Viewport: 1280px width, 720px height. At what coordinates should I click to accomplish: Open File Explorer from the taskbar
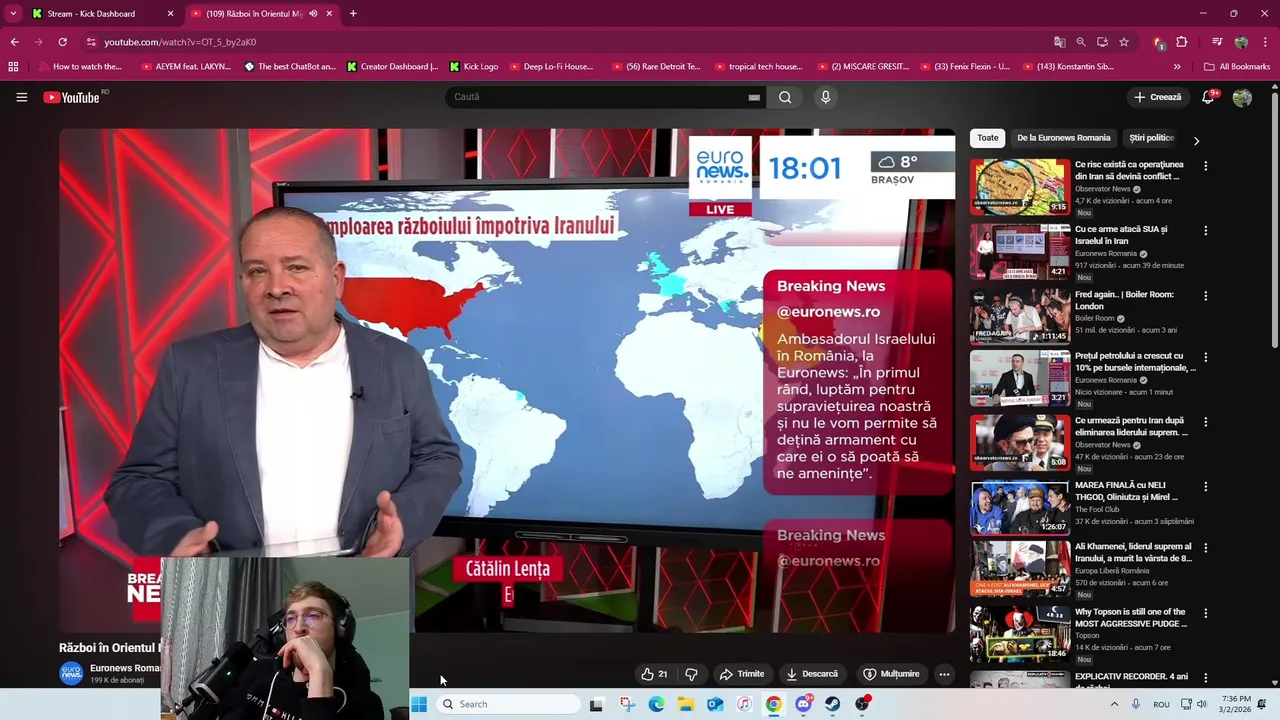point(686,704)
